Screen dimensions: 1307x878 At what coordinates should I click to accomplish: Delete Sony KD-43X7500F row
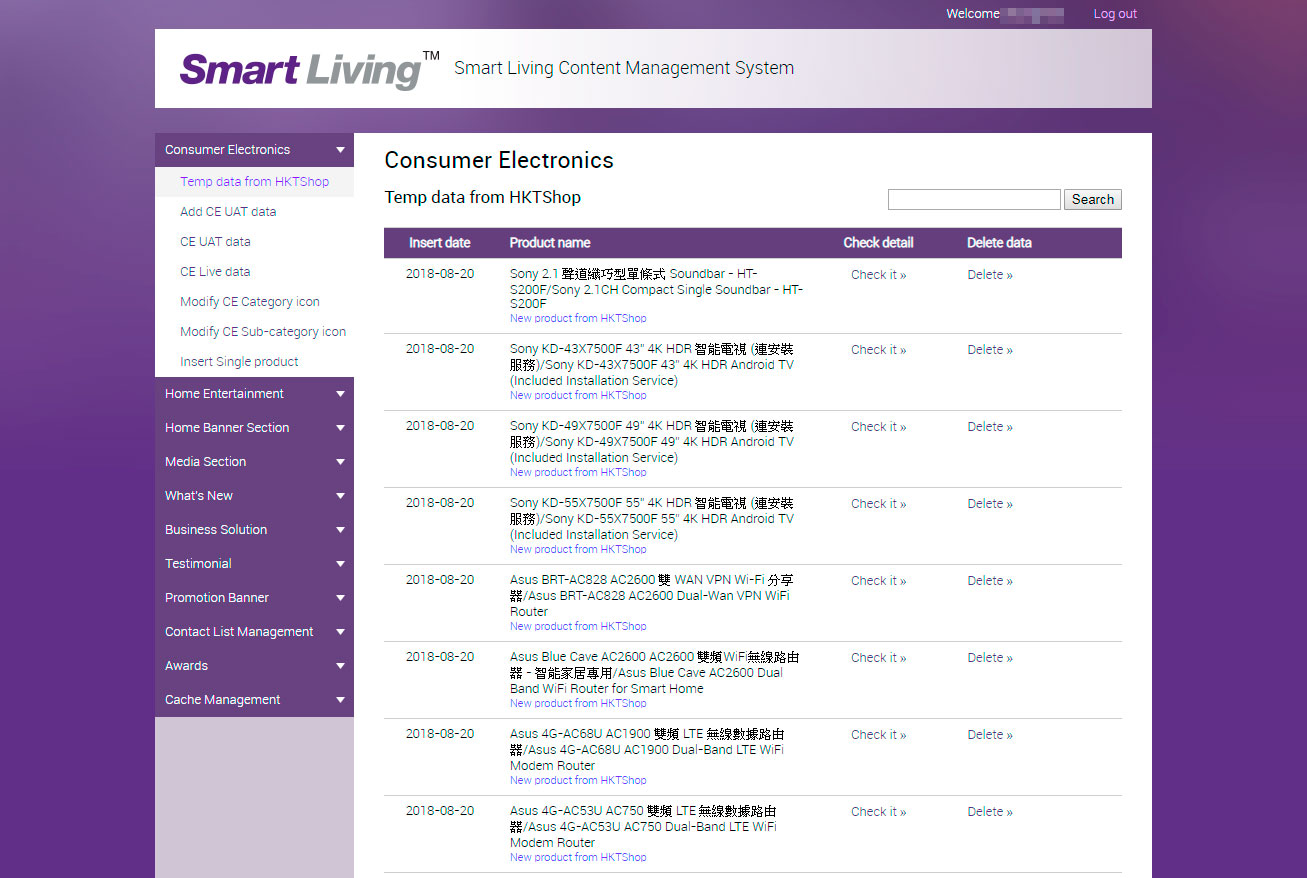click(990, 350)
